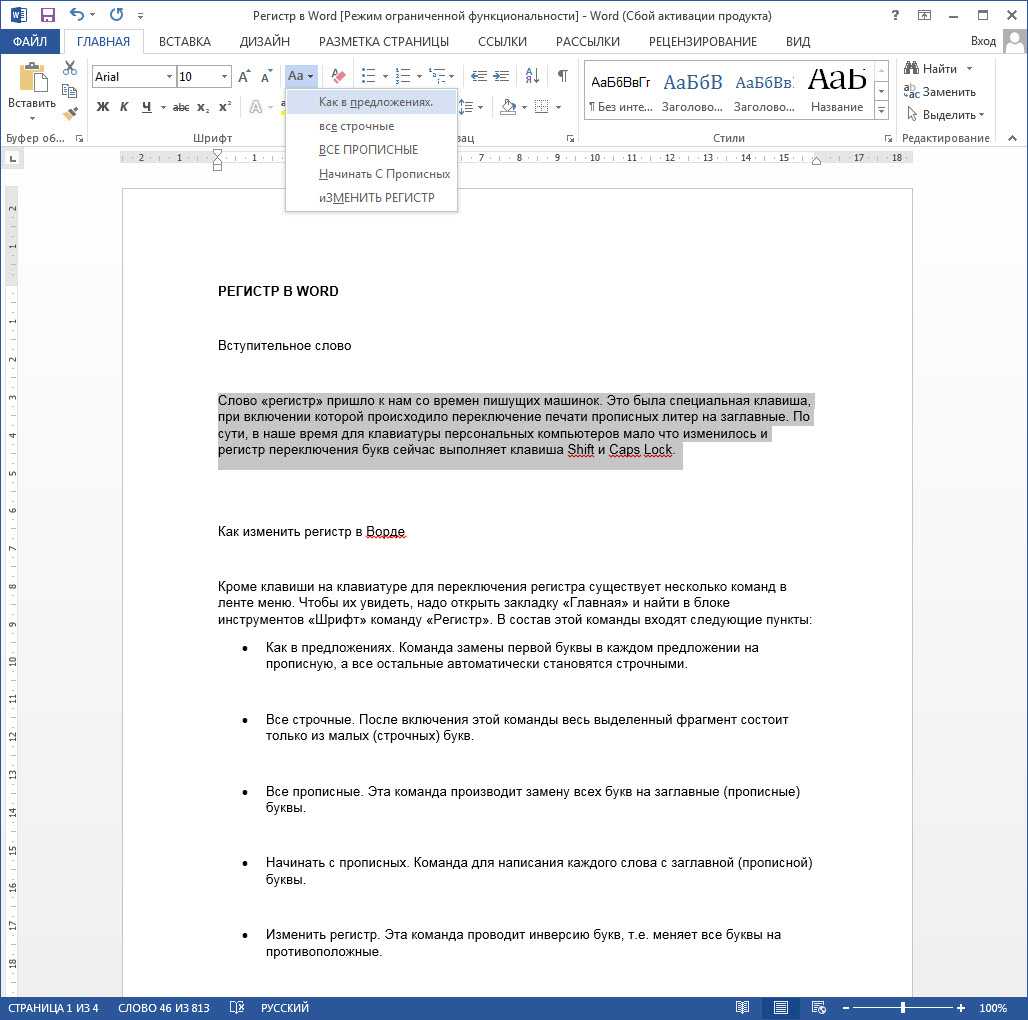Click the Sort A-Z icon
Screen dimensions: 1028x1020
pos(534,76)
